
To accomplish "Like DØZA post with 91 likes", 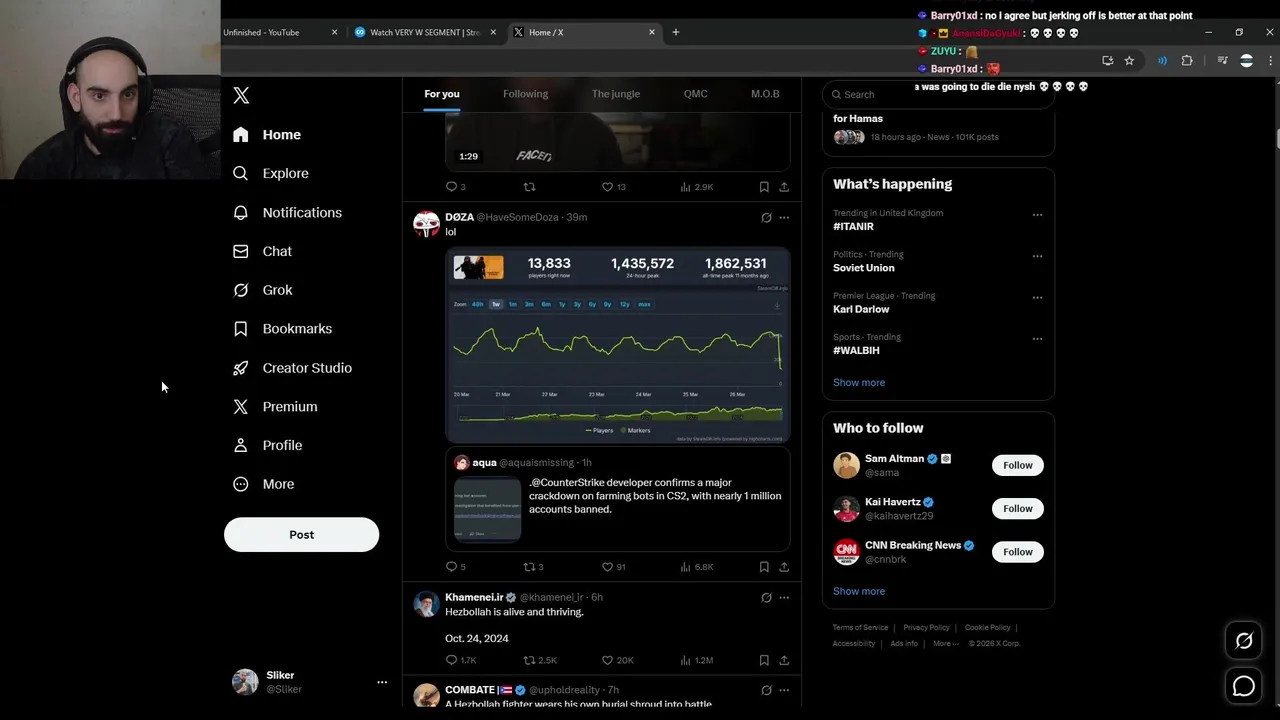I will [x=613, y=567].
